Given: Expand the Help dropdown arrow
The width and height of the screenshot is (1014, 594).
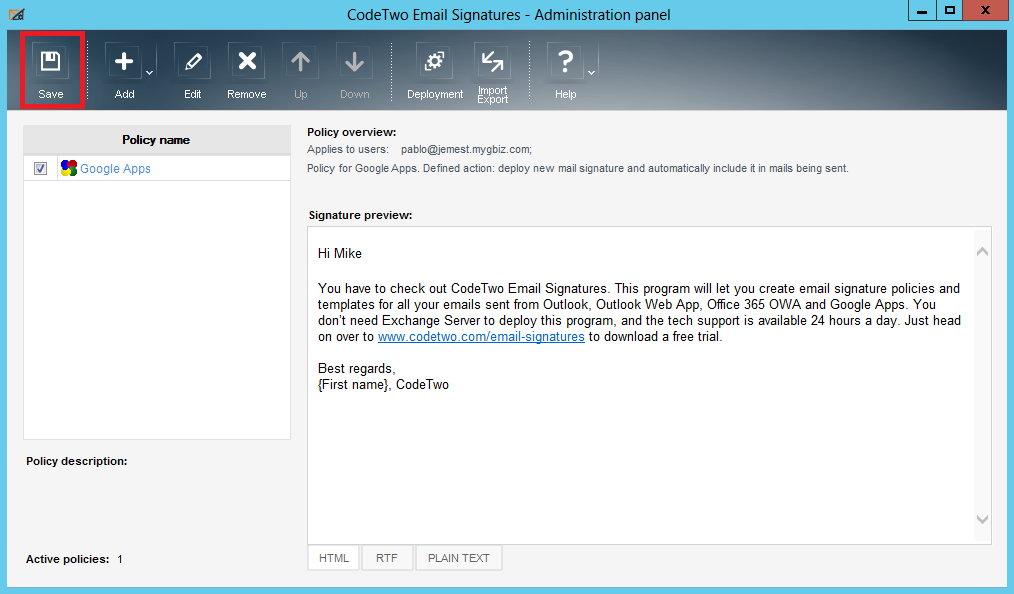Looking at the screenshot, I should tap(591, 72).
